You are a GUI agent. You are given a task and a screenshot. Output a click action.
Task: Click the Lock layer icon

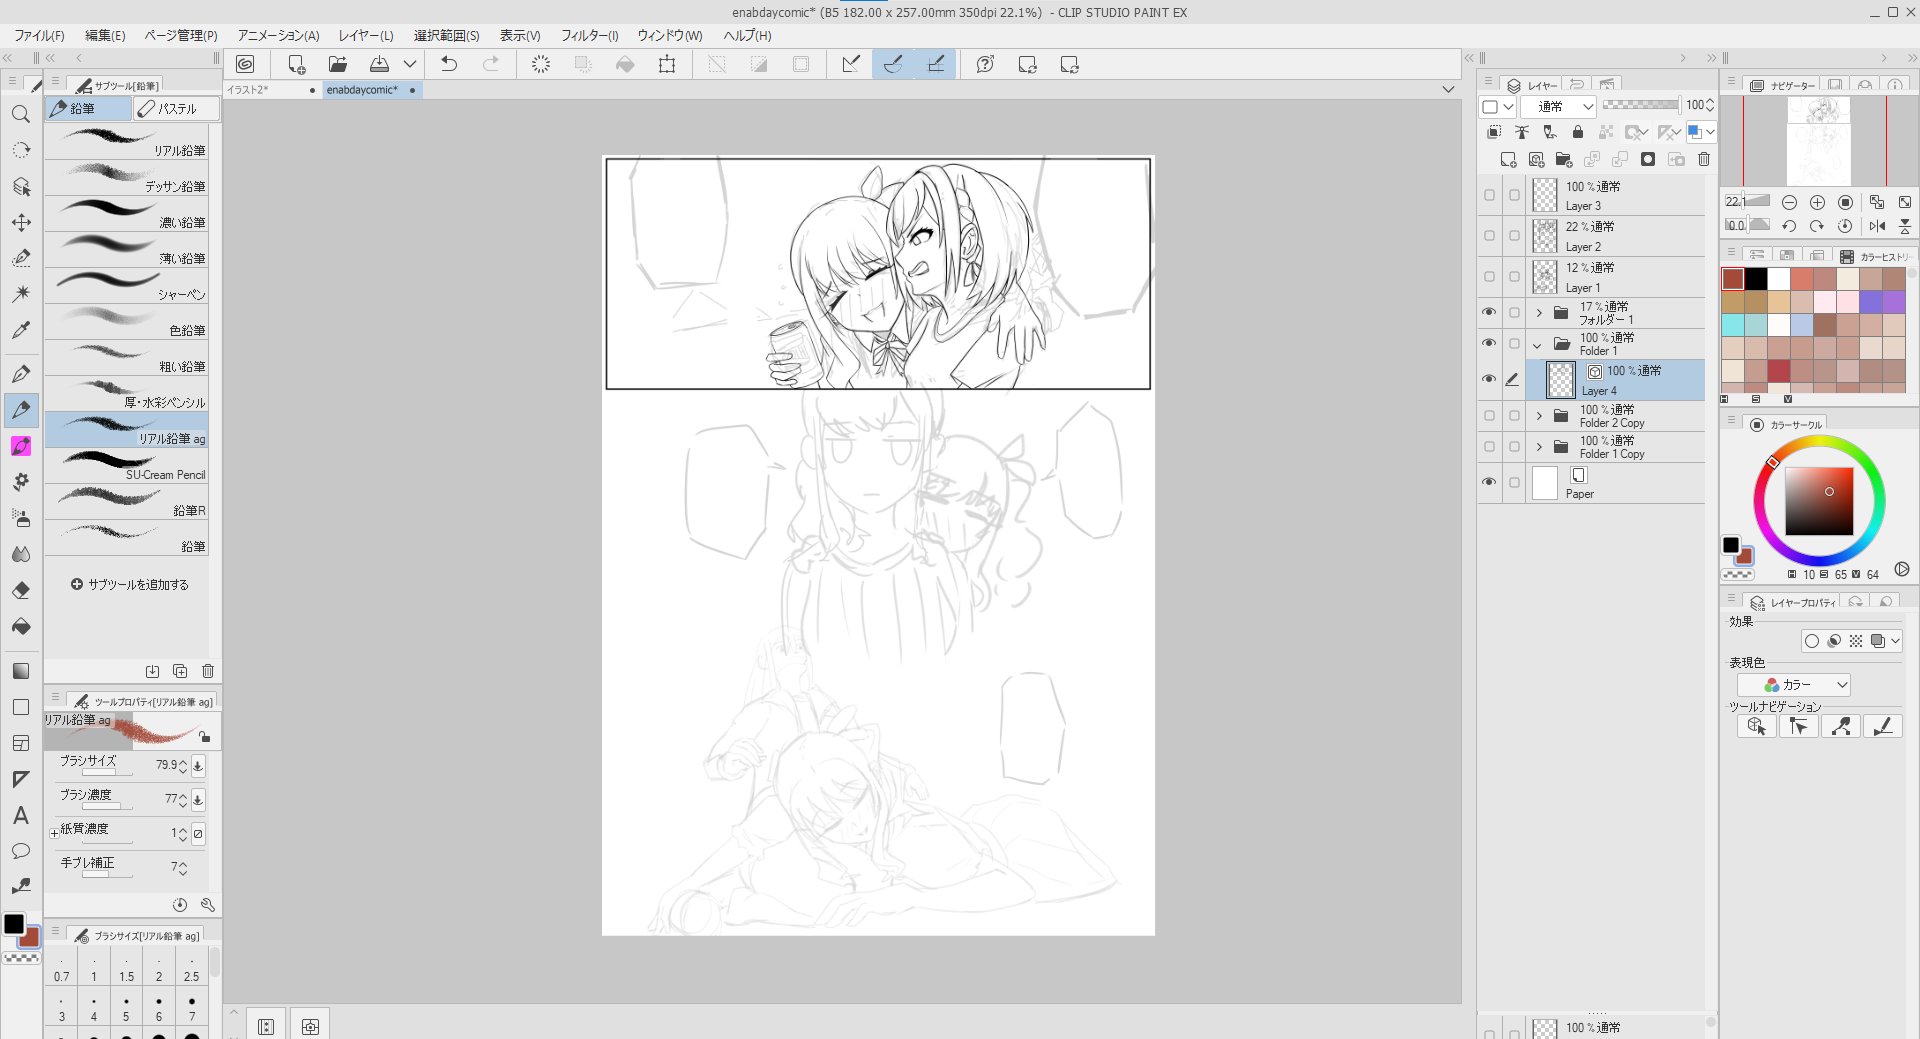tap(1577, 132)
